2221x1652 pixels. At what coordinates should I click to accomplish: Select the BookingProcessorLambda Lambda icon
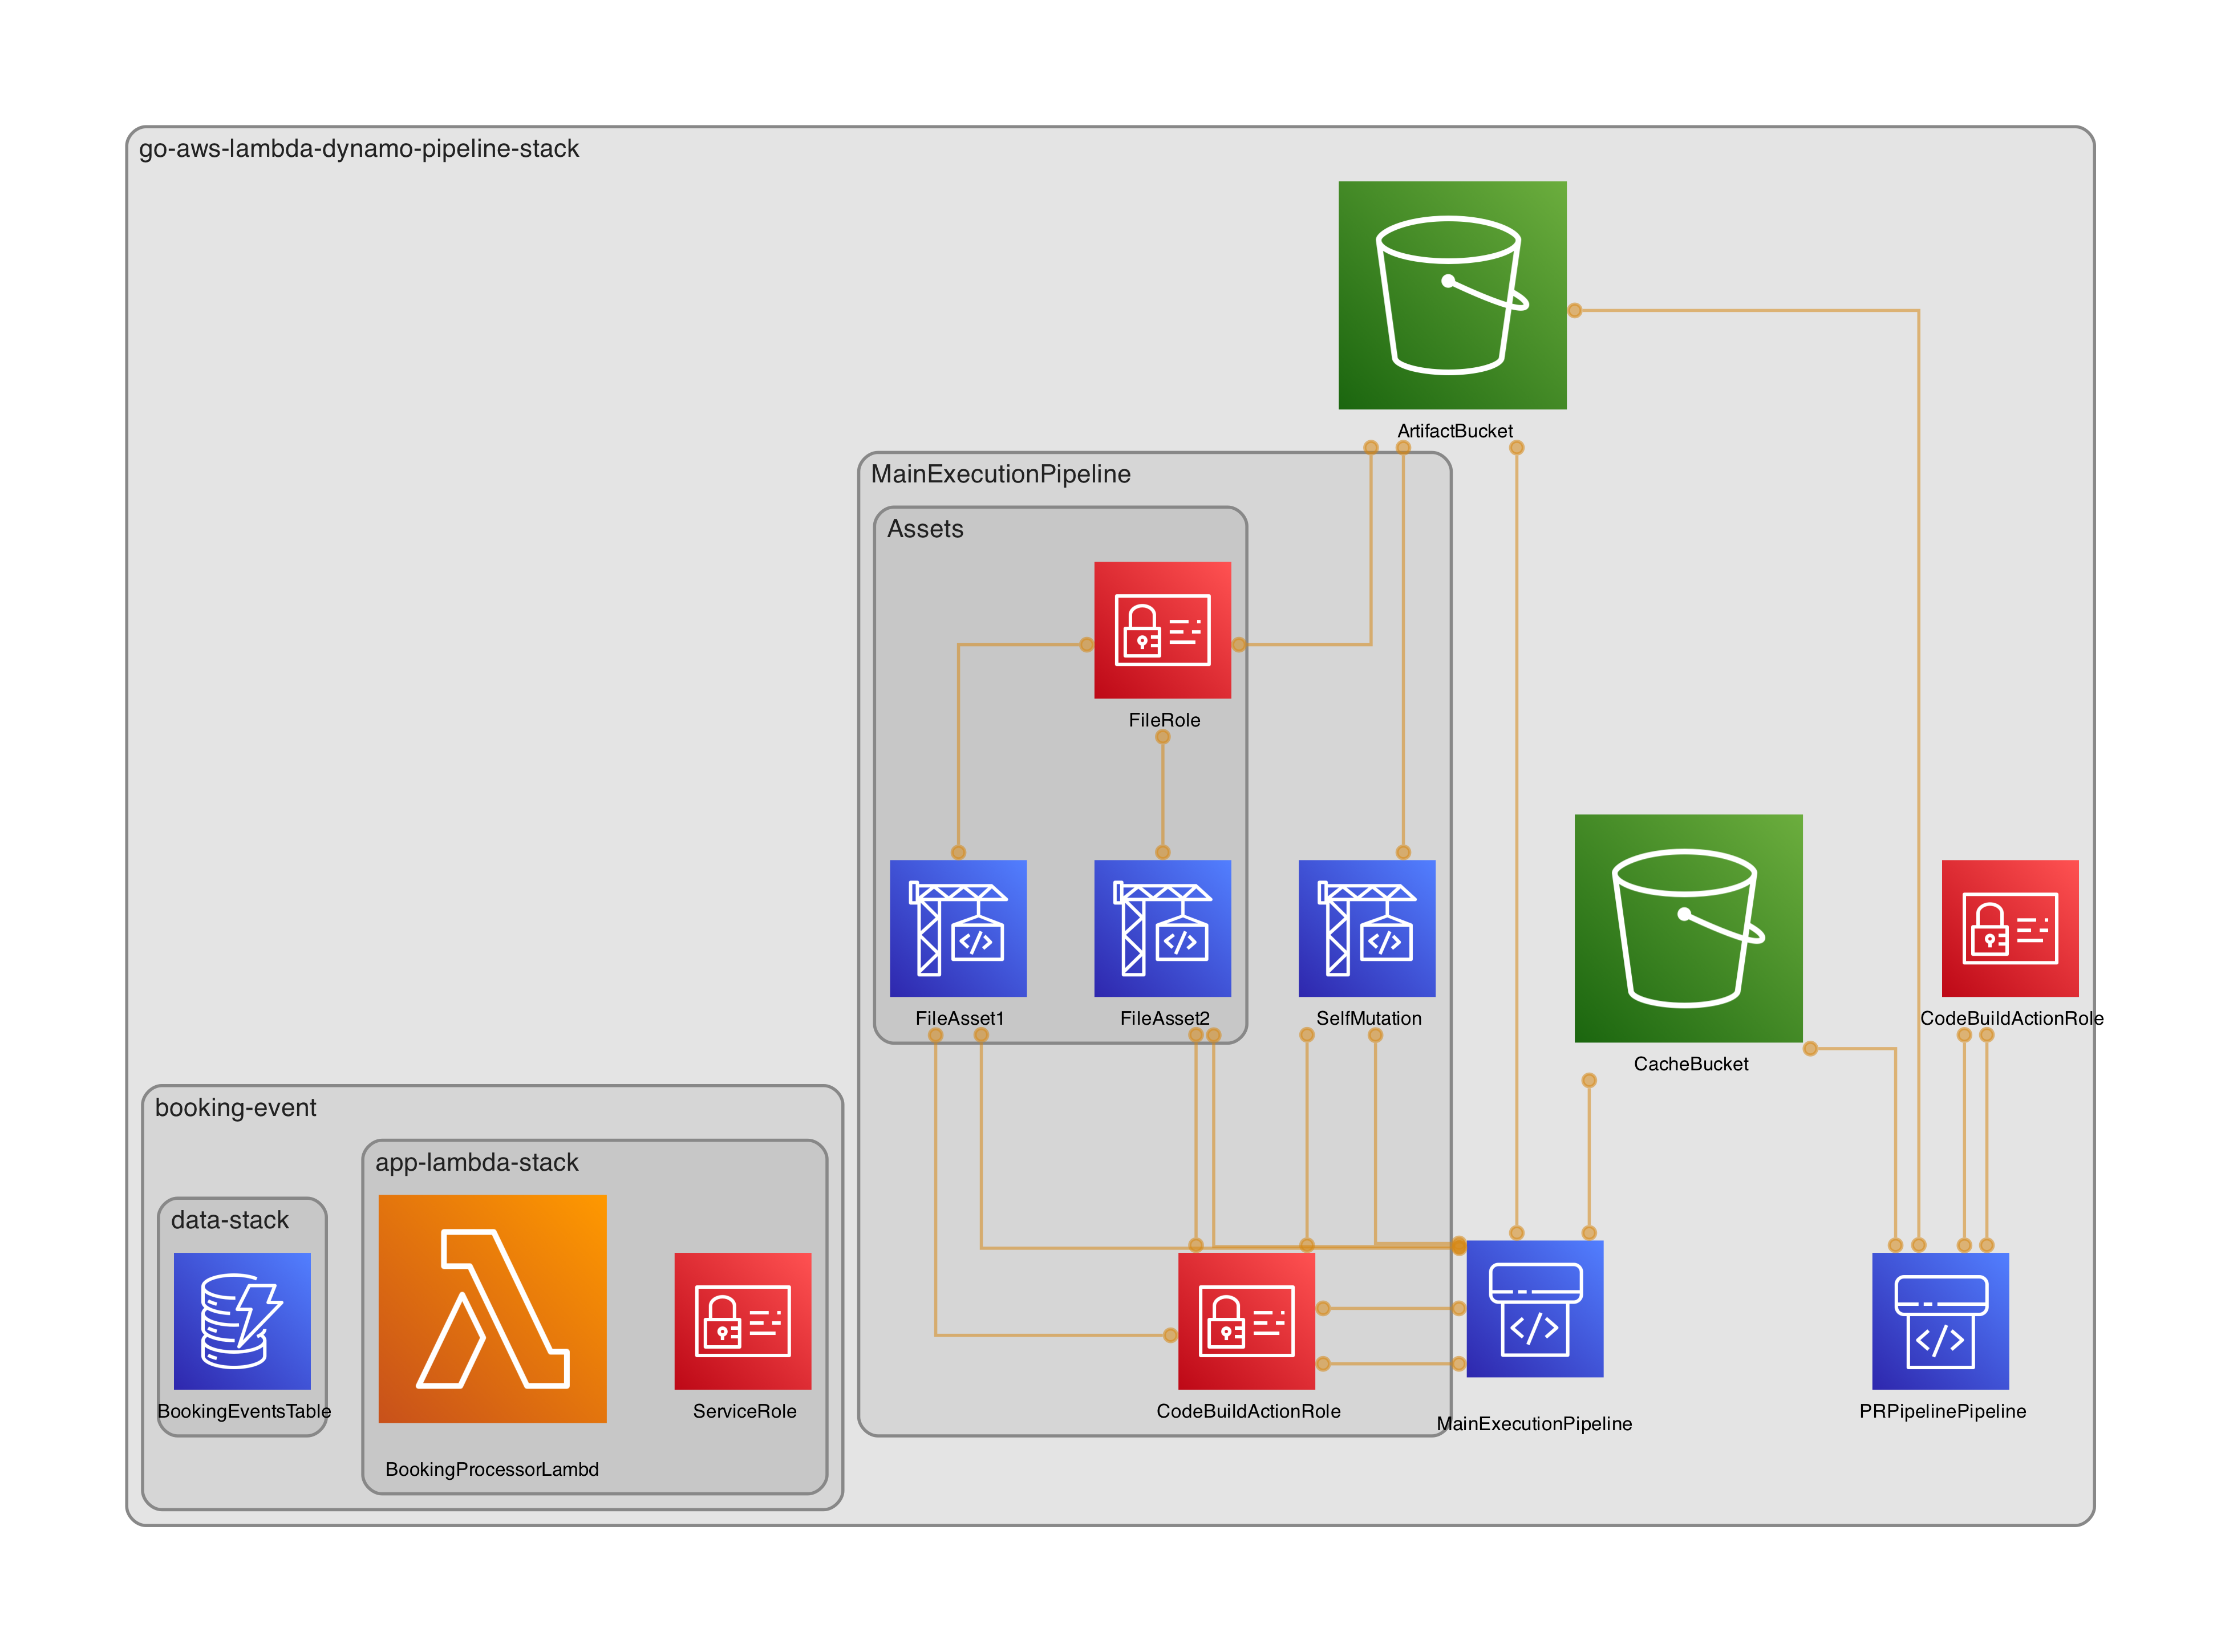point(492,1309)
